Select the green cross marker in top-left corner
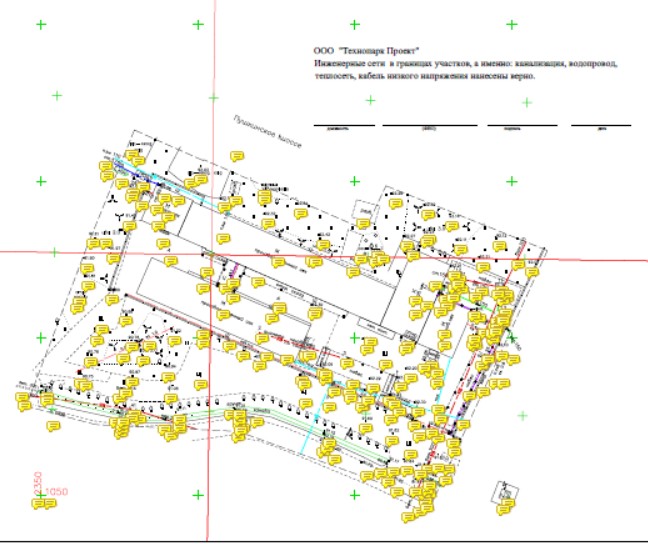The image size is (648, 544). (41, 24)
